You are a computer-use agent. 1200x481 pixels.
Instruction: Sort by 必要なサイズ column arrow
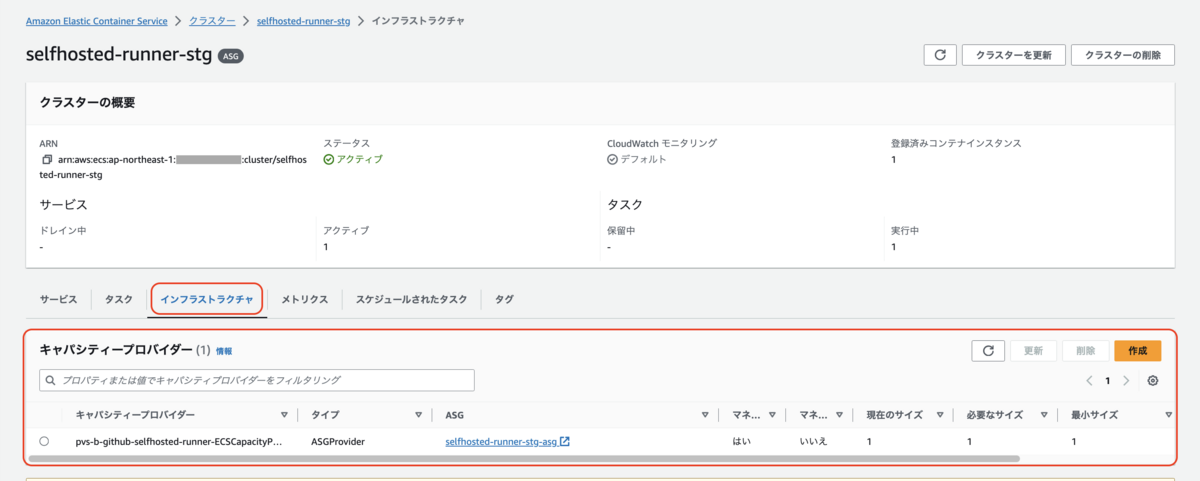pos(1044,414)
